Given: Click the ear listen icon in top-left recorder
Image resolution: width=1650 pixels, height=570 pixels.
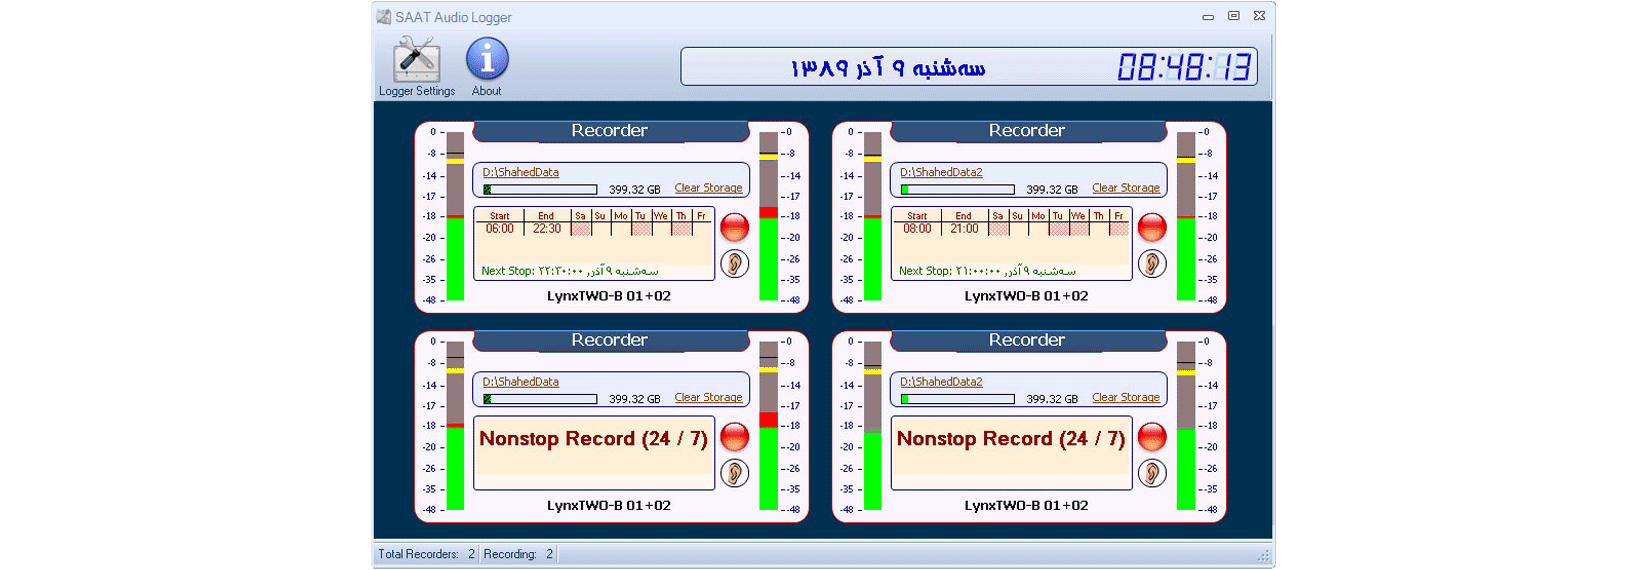Looking at the screenshot, I should (x=735, y=264).
